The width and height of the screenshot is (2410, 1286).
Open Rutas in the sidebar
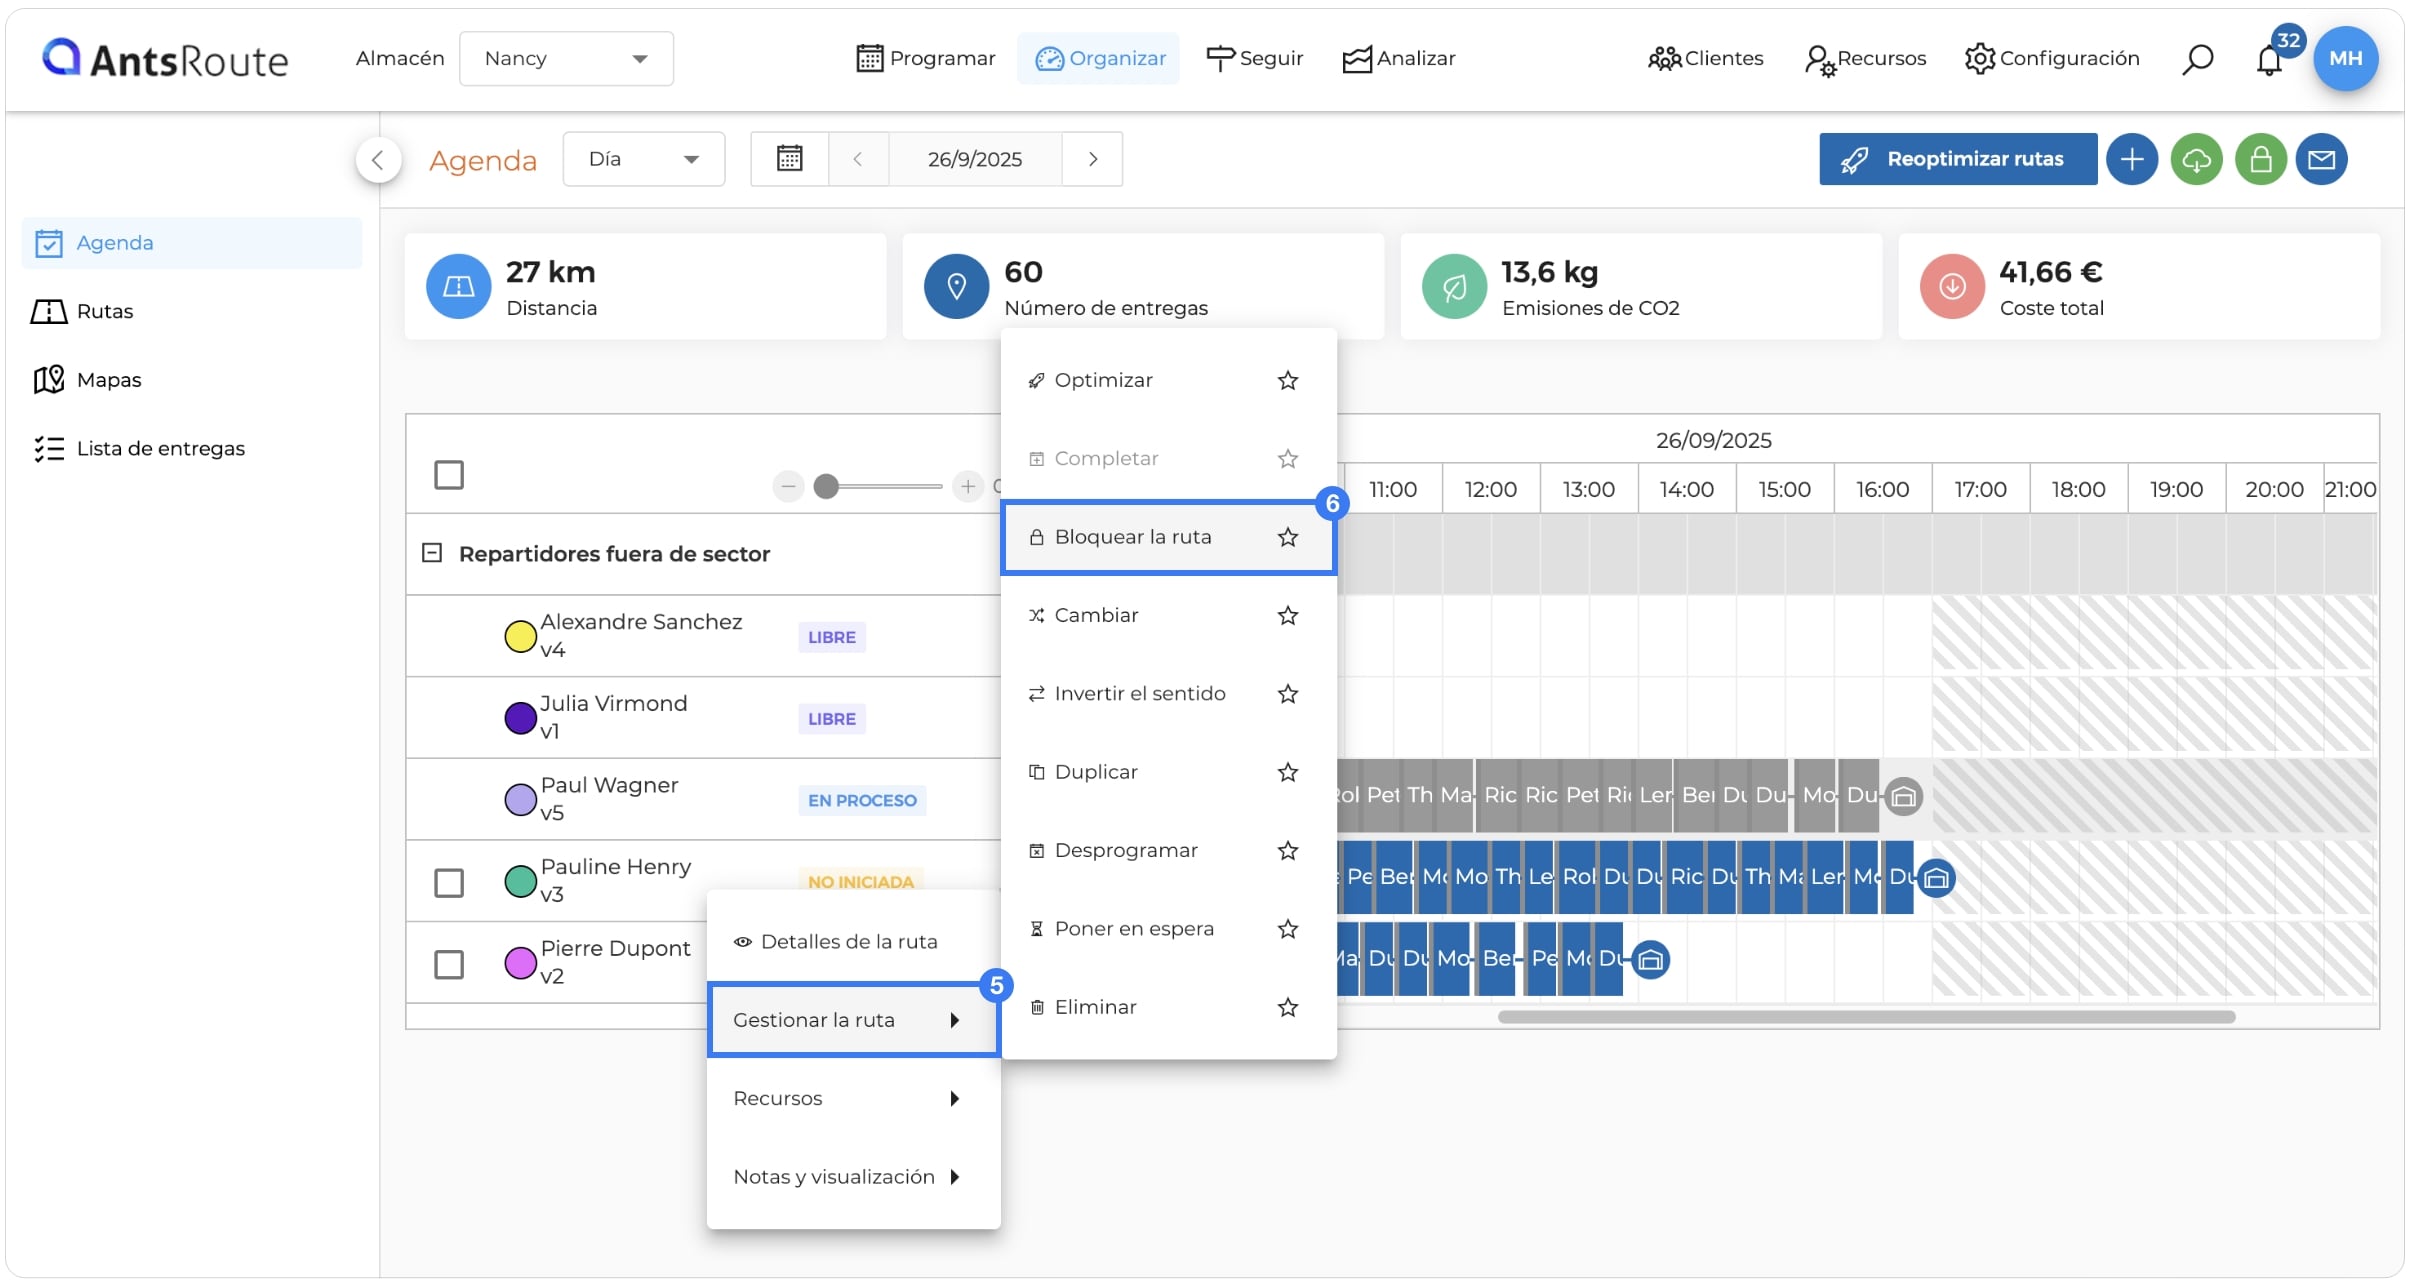coord(191,312)
